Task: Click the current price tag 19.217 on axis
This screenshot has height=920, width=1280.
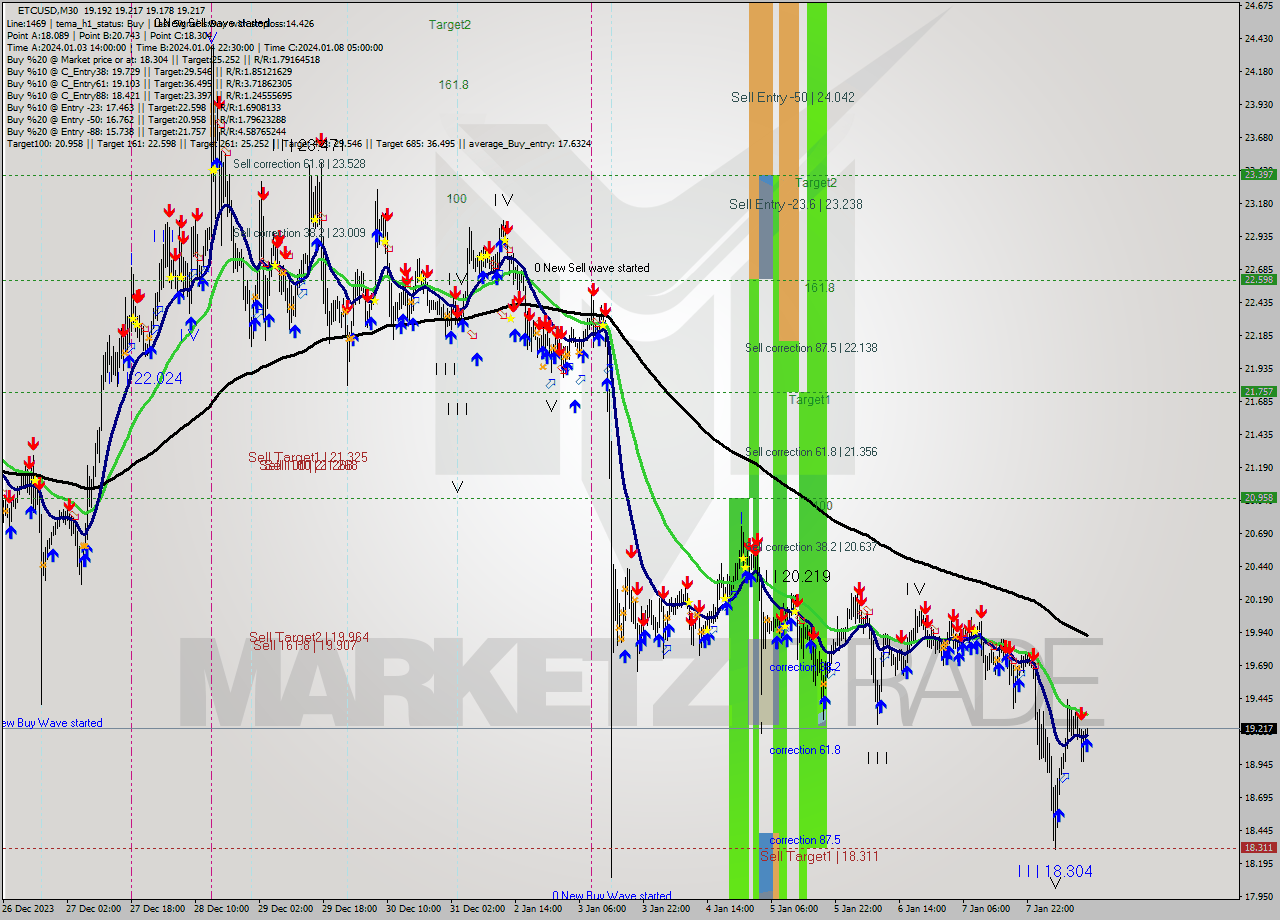Action: [1258, 729]
